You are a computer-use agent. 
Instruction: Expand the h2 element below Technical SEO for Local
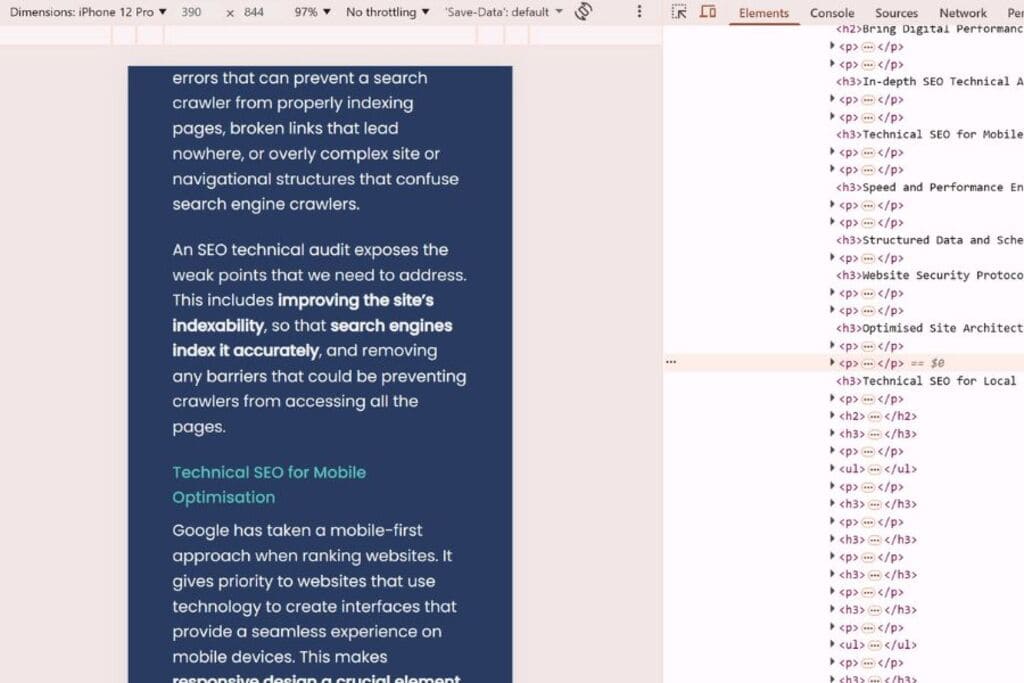833,416
